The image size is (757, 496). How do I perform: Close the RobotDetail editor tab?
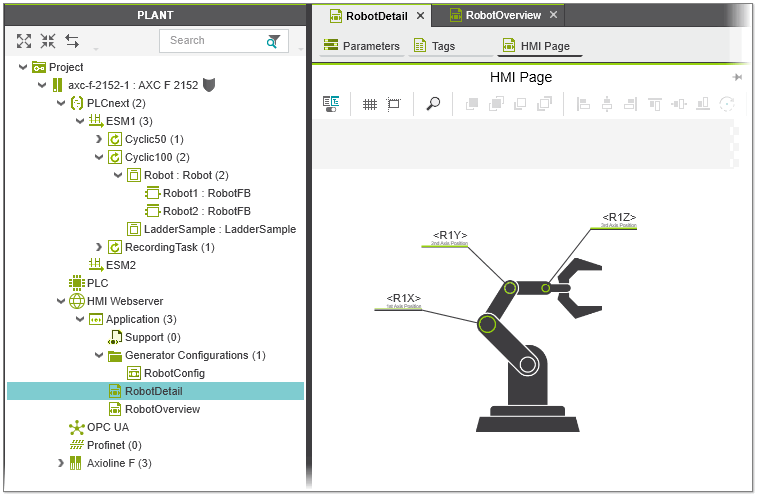pyautogui.click(x=420, y=15)
